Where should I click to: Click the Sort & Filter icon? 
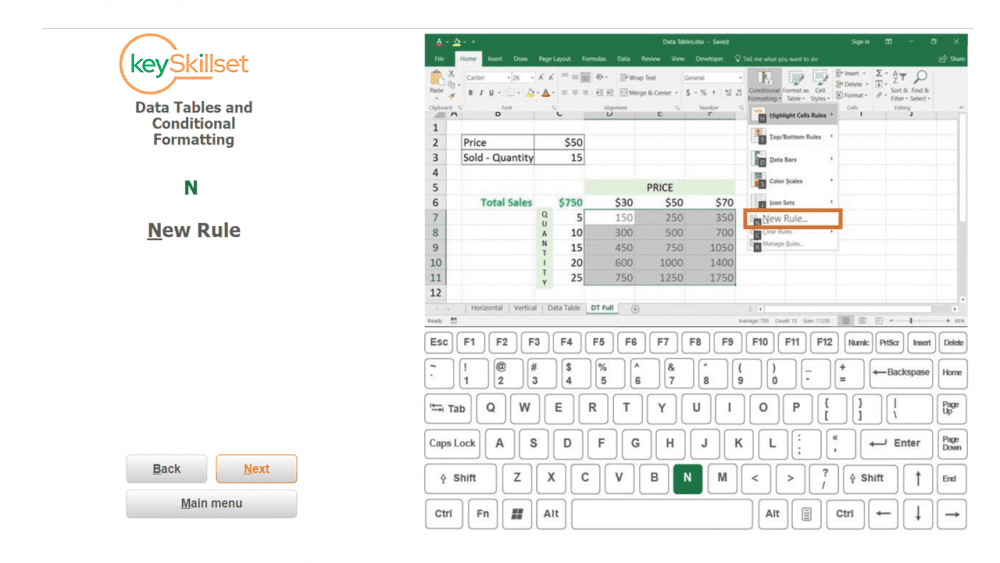898,78
